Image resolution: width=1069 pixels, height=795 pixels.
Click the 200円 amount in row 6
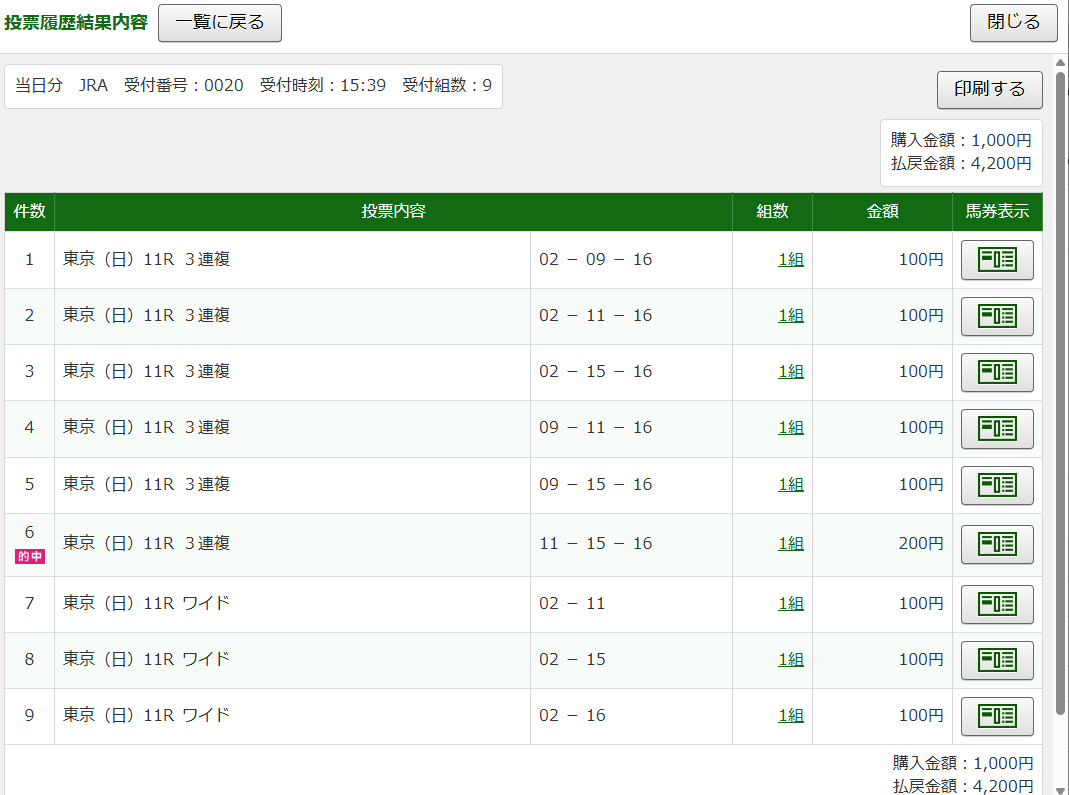pyautogui.click(x=921, y=543)
